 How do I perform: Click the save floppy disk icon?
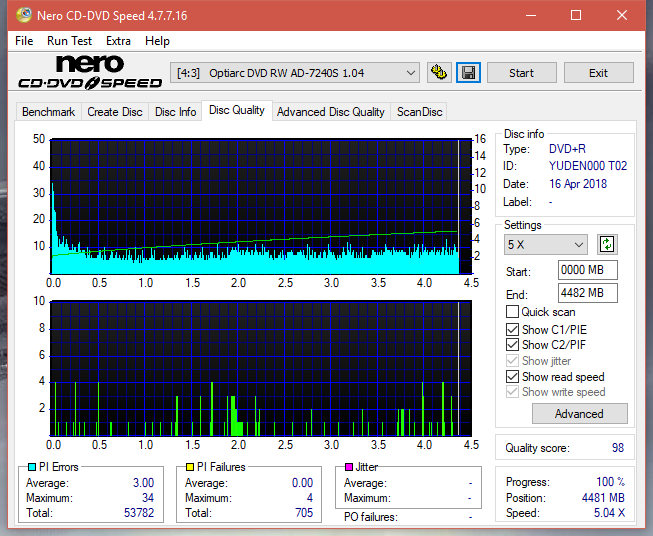[x=469, y=73]
